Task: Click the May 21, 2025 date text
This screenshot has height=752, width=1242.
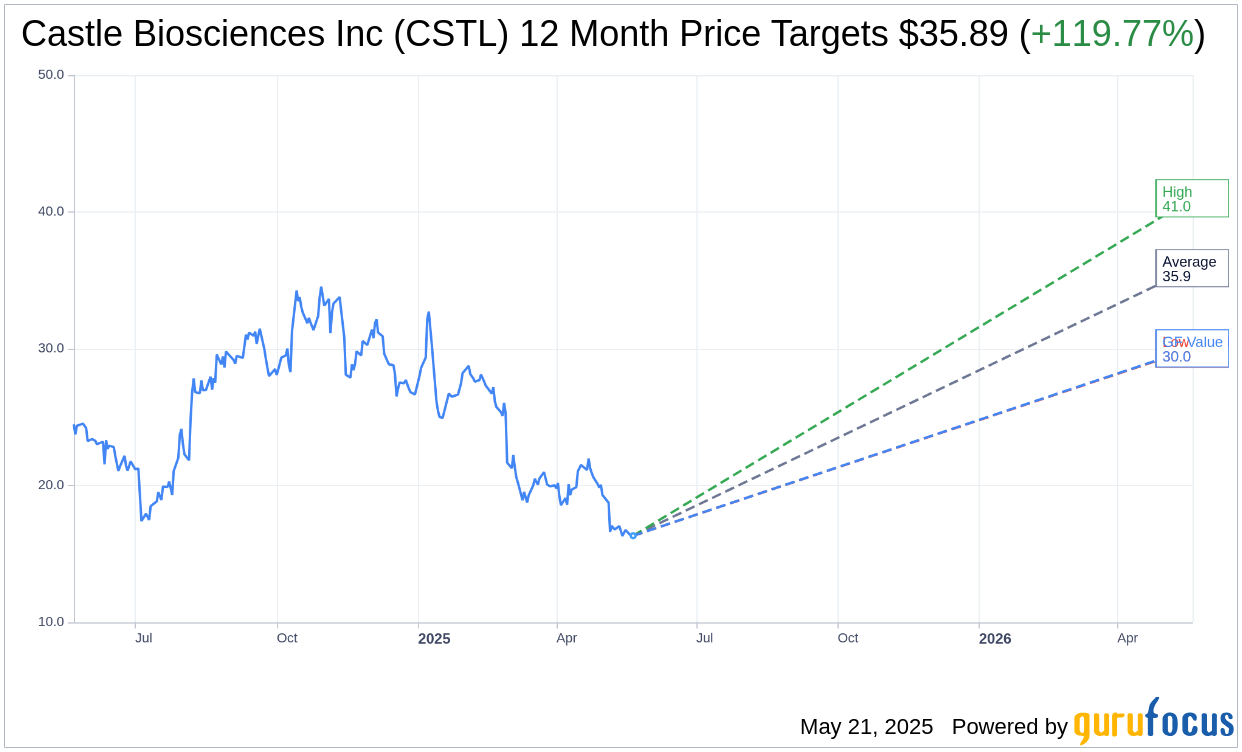Action: (x=866, y=727)
